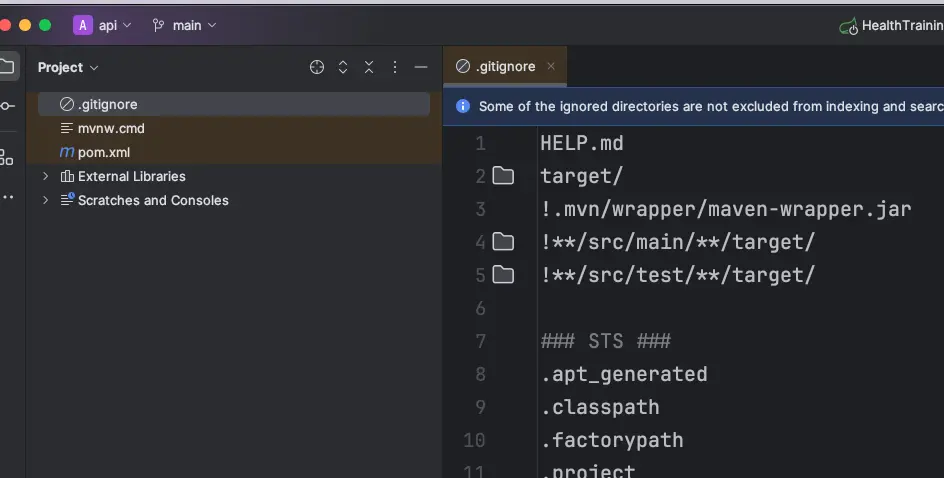The image size is (944, 478).
Task: Open the main branch dropdown
Action: [x=184, y=25]
